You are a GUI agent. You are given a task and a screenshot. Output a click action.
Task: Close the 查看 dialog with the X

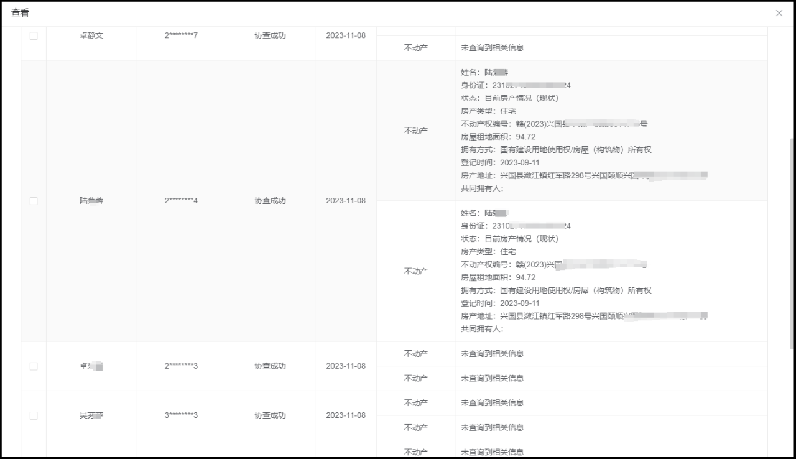(779, 12)
